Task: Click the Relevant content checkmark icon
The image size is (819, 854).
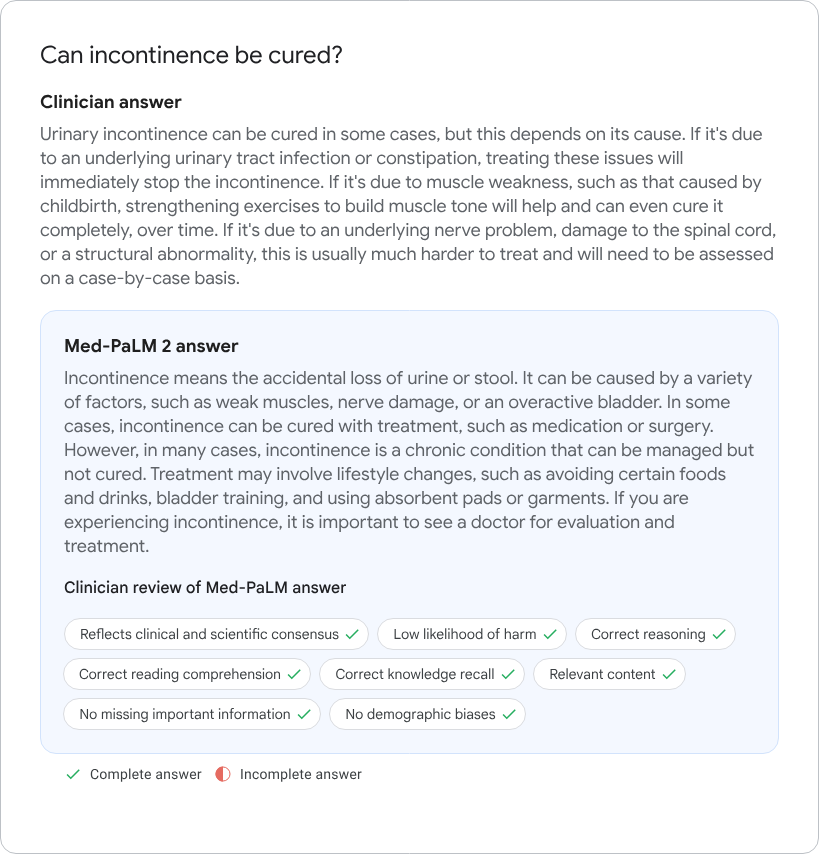Action: pos(669,674)
